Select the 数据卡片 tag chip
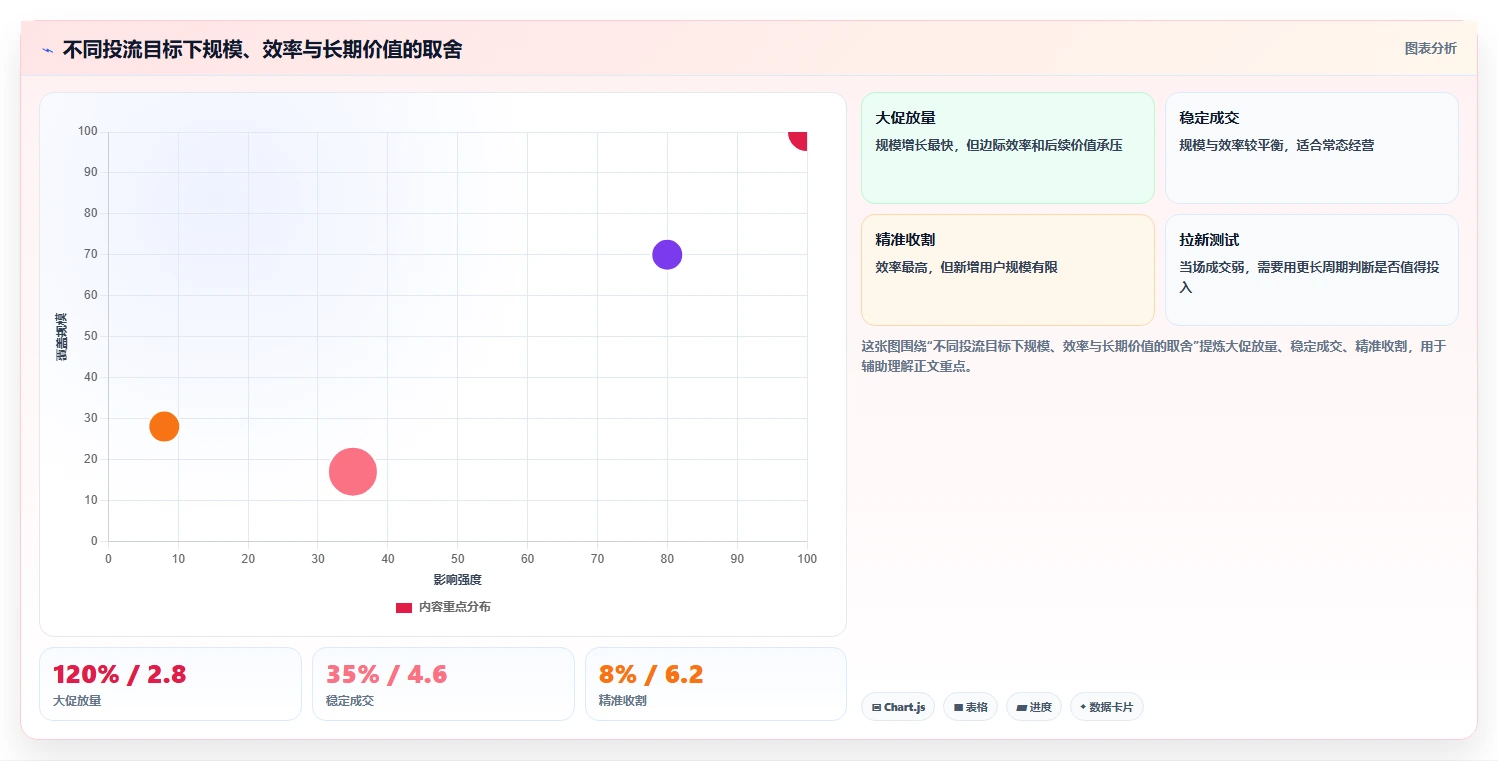Screen dimensions: 1498x761 [1106, 707]
